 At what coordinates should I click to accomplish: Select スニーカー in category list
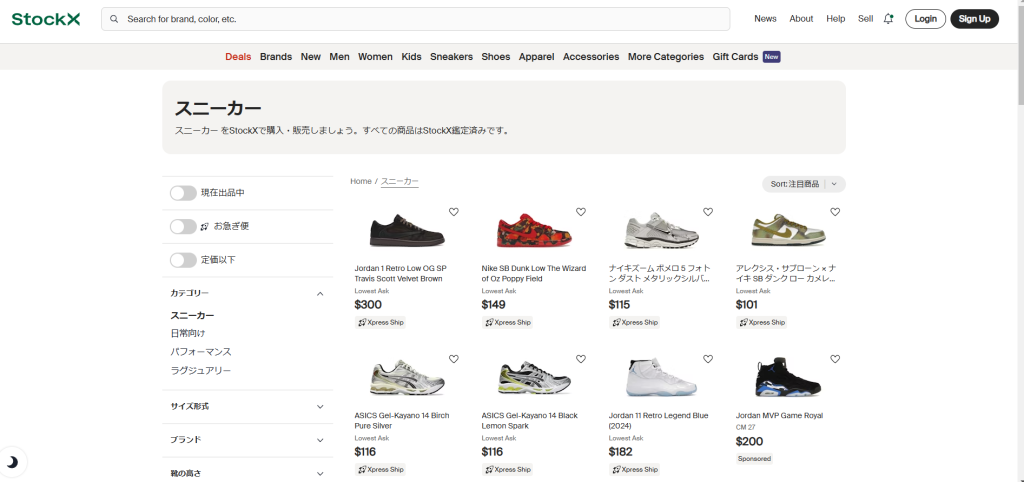pos(192,315)
